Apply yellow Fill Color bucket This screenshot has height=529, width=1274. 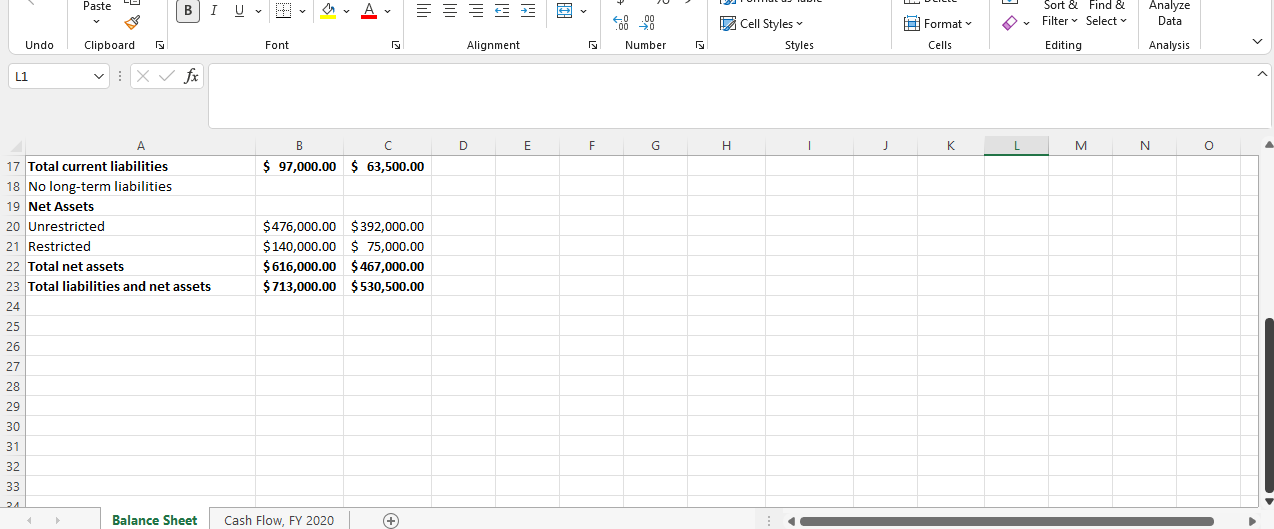(x=329, y=11)
